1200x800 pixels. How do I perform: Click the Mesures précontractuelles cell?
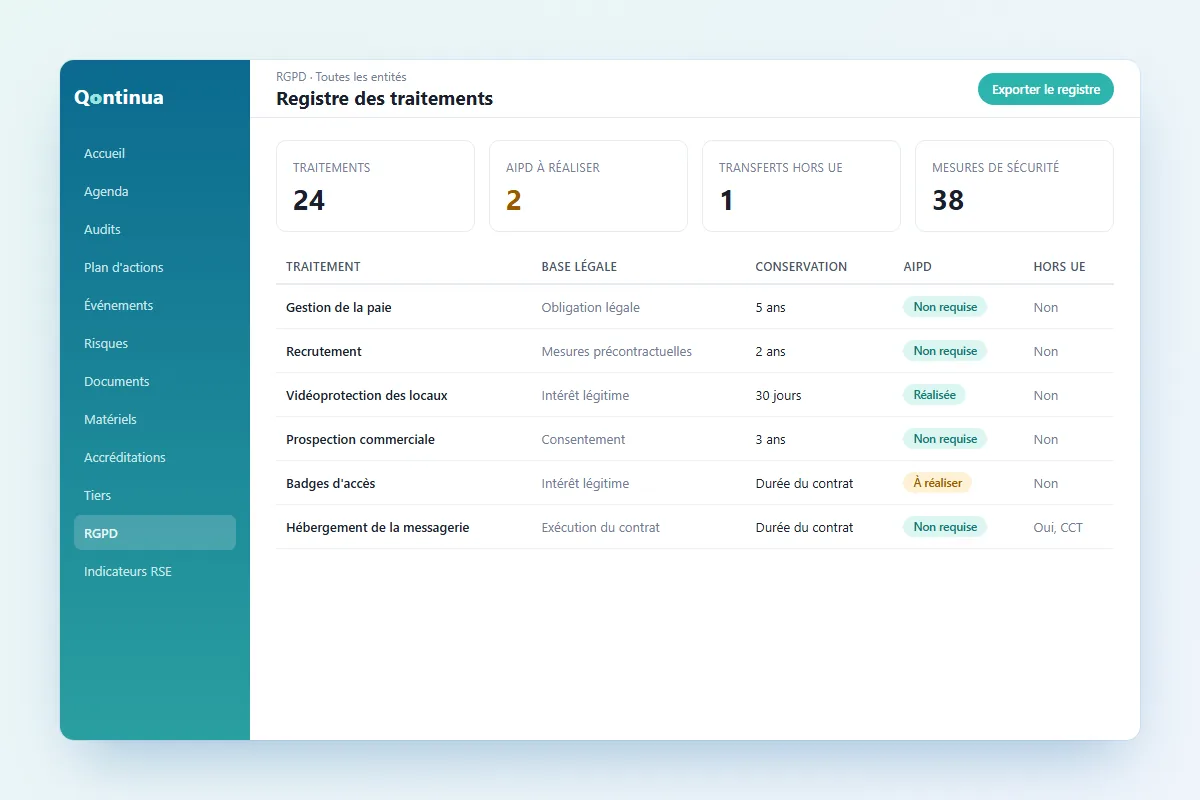tap(616, 351)
